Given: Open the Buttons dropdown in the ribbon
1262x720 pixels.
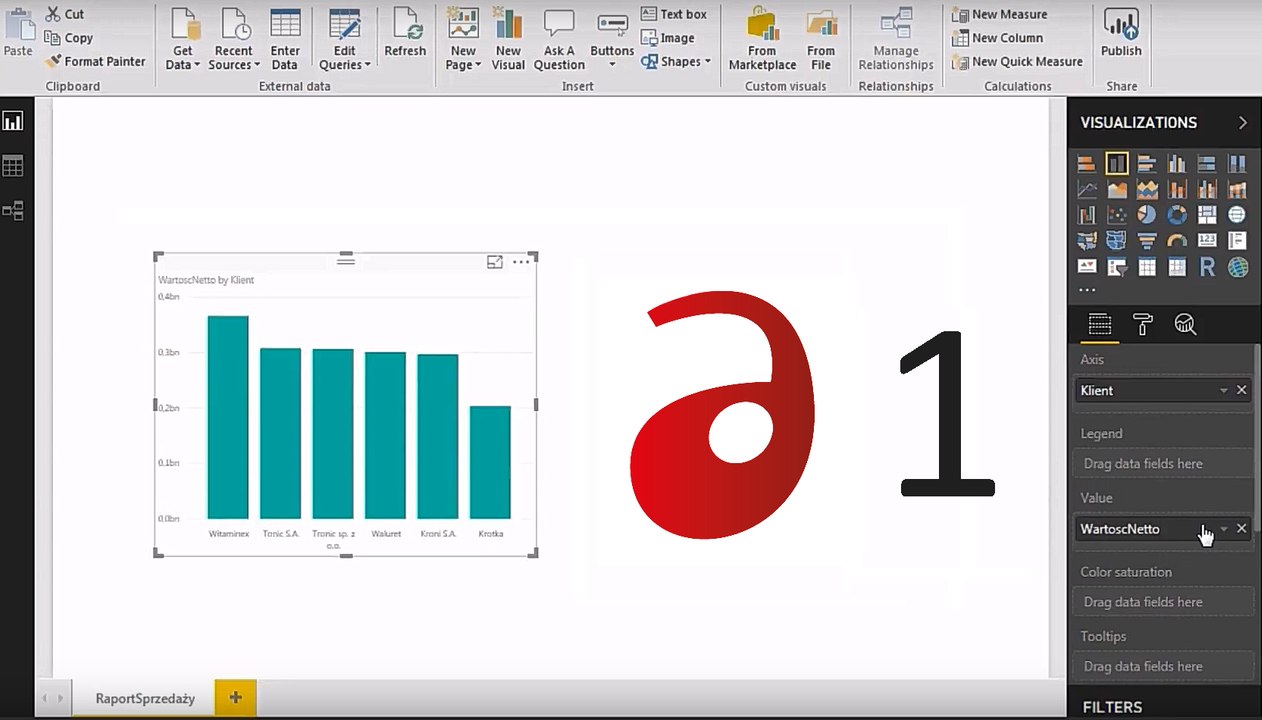Looking at the screenshot, I should [612, 40].
